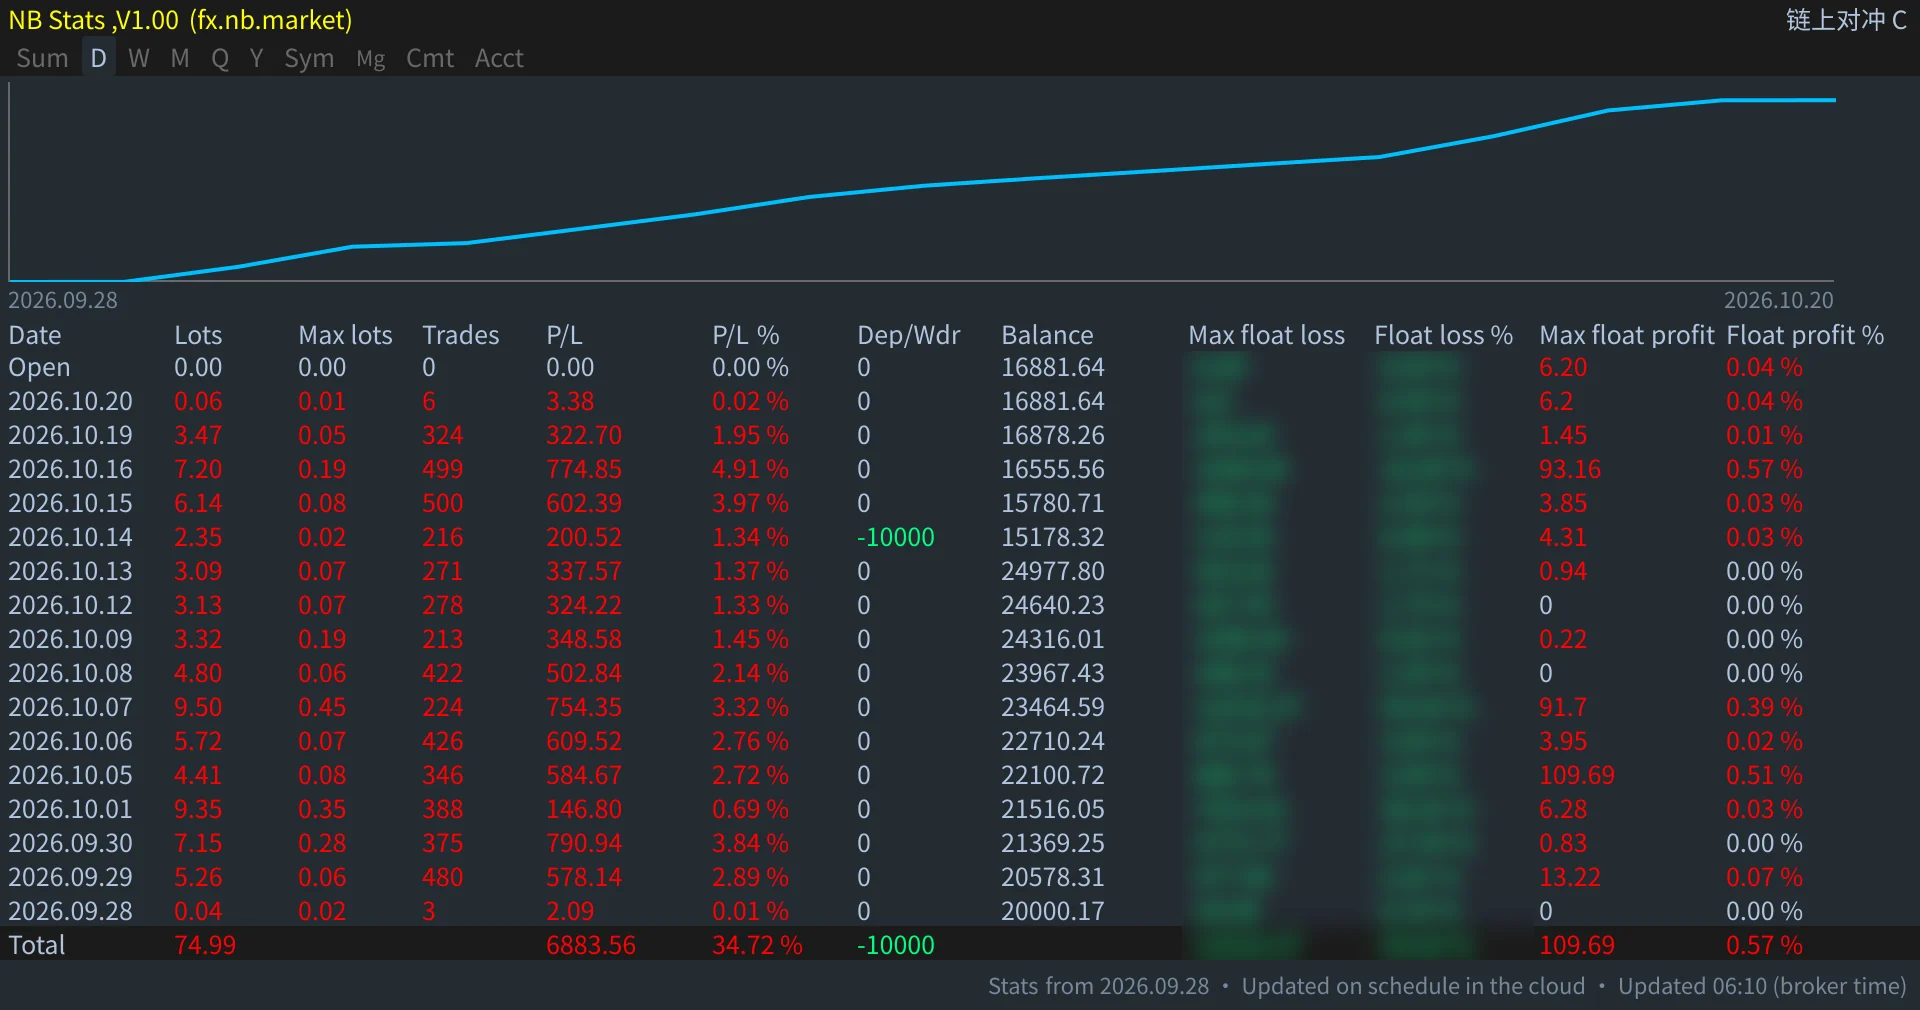This screenshot has width=1920, height=1010.
Task: Click Updated on schedule in the cloud
Action: (x=1413, y=986)
